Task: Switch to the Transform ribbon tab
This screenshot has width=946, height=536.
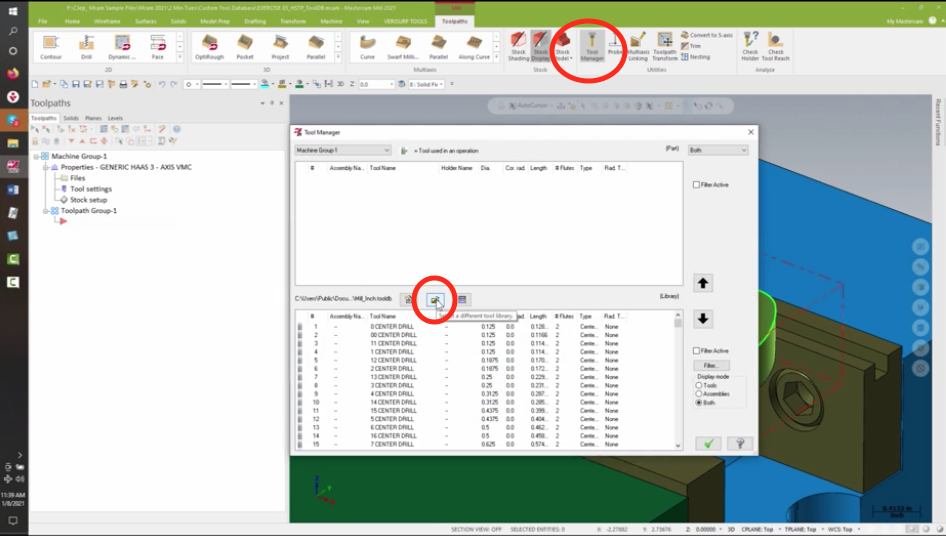Action: pos(293,21)
